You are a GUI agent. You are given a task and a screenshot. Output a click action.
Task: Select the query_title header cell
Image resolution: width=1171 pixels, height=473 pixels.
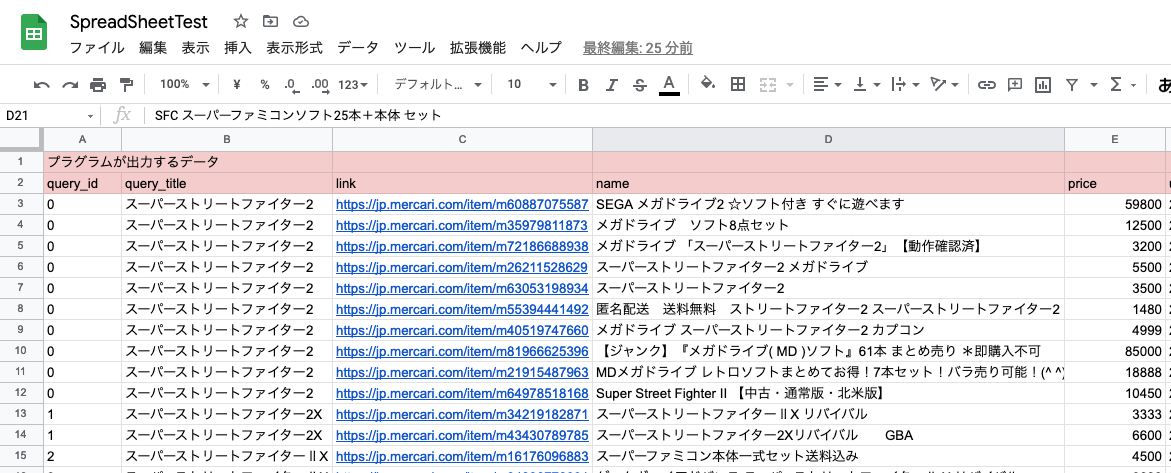(227, 183)
